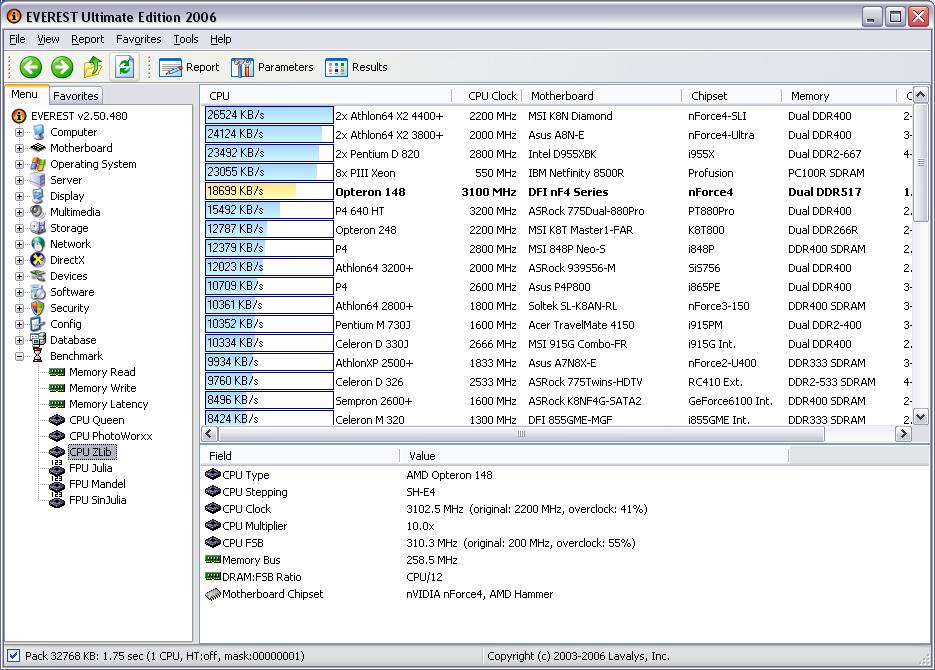Select the Storage tree icon
The width and height of the screenshot is (935, 670).
[x=38, y=228]
